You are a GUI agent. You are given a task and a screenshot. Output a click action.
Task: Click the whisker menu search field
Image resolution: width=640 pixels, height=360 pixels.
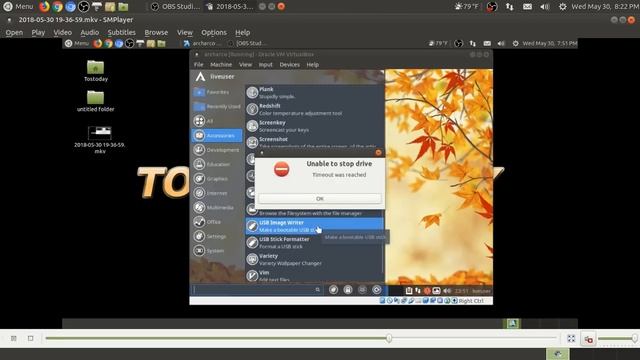[x=257, y=290]
